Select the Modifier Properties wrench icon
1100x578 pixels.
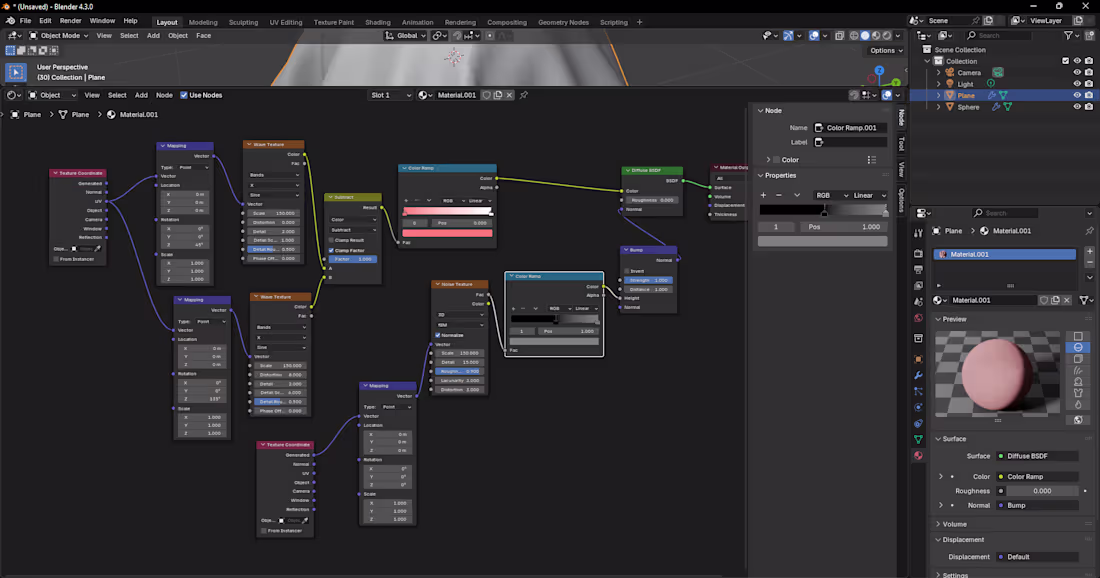coord(918,375)
